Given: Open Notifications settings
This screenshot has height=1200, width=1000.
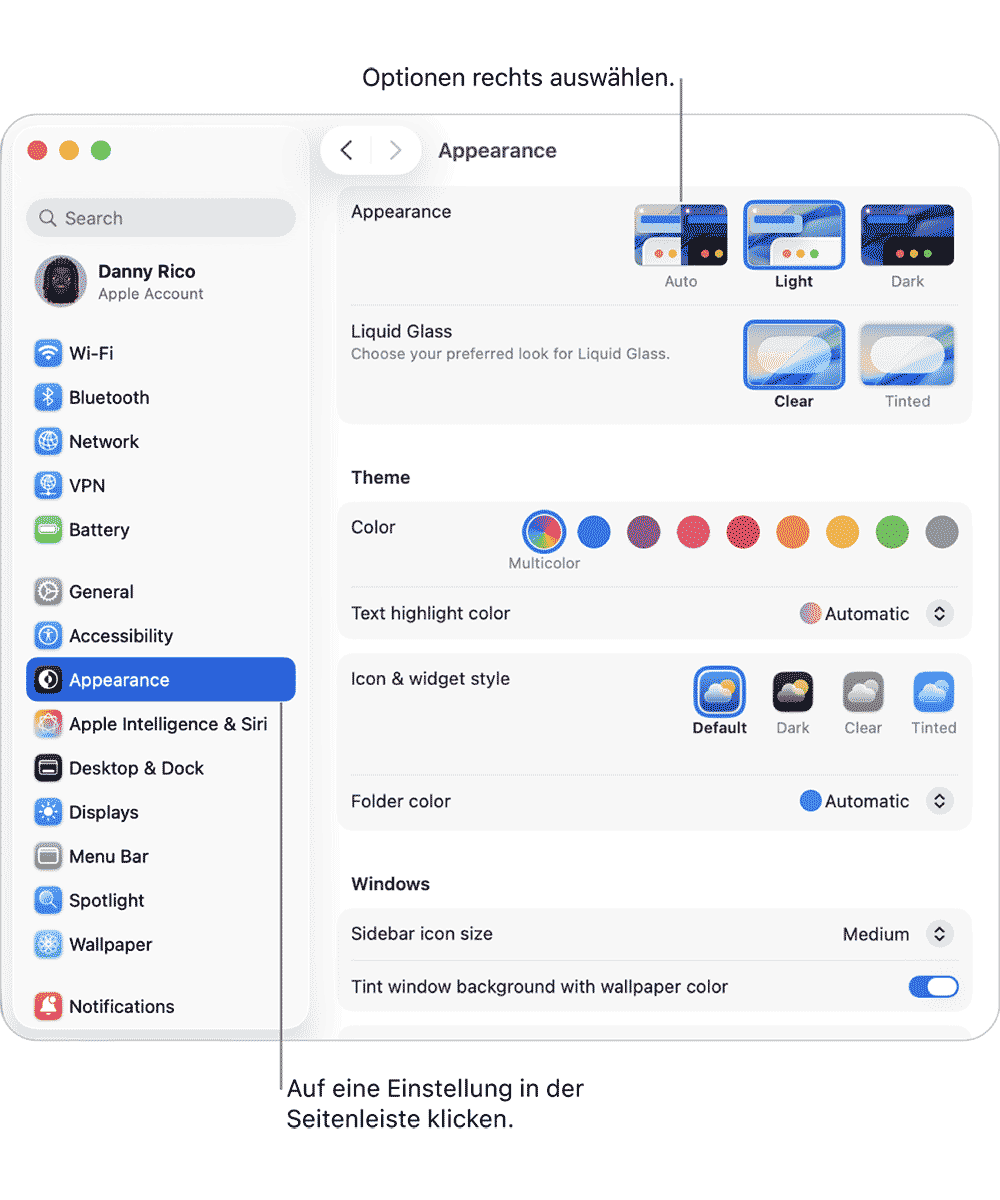Looking at the screenshot, I should pos(121,1006).
